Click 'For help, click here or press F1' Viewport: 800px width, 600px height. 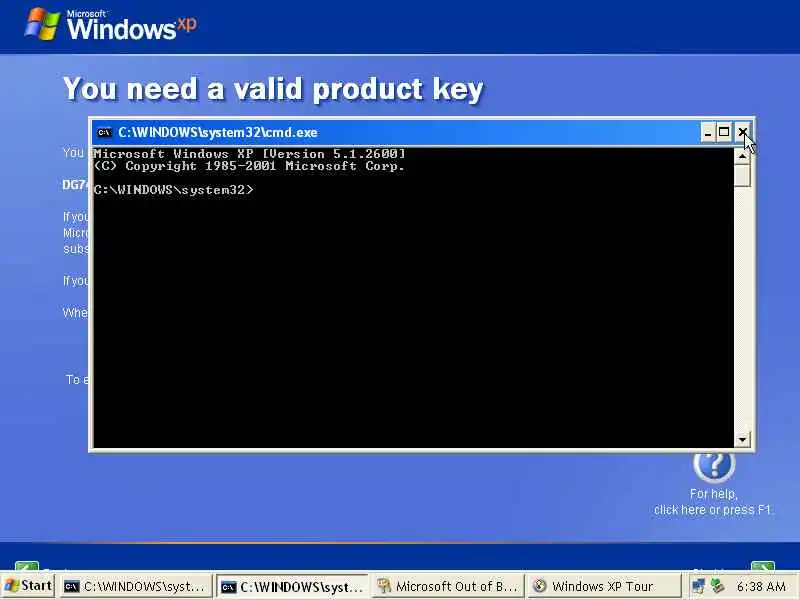pos(713,502)
